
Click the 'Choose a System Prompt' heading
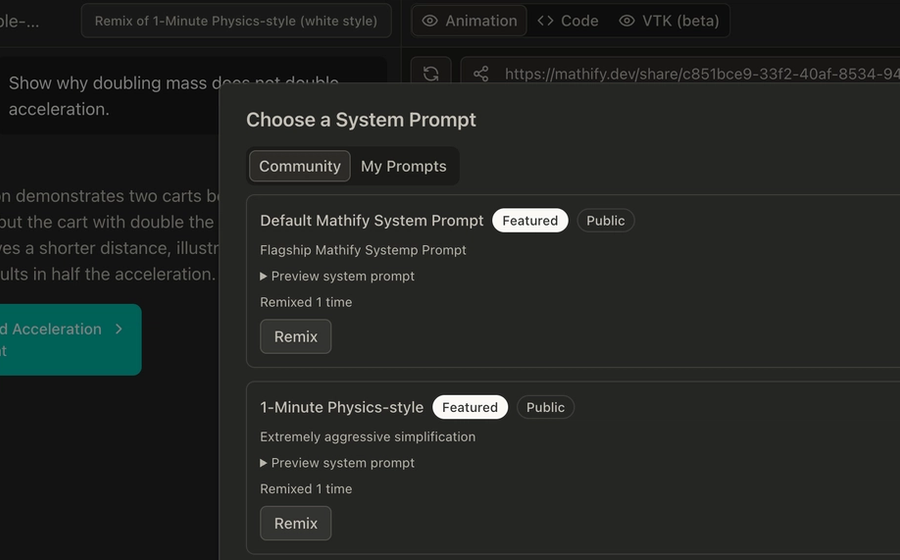[x=361, y=119]
